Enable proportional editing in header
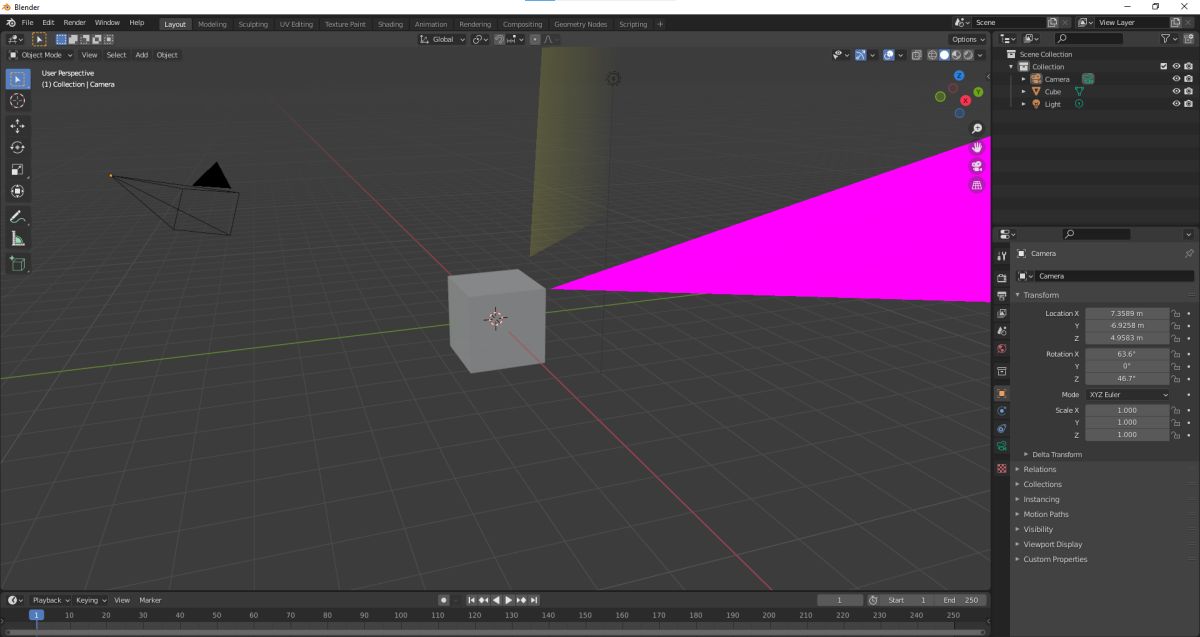The width and height of the screenshot is (1200, 637). 535,39
